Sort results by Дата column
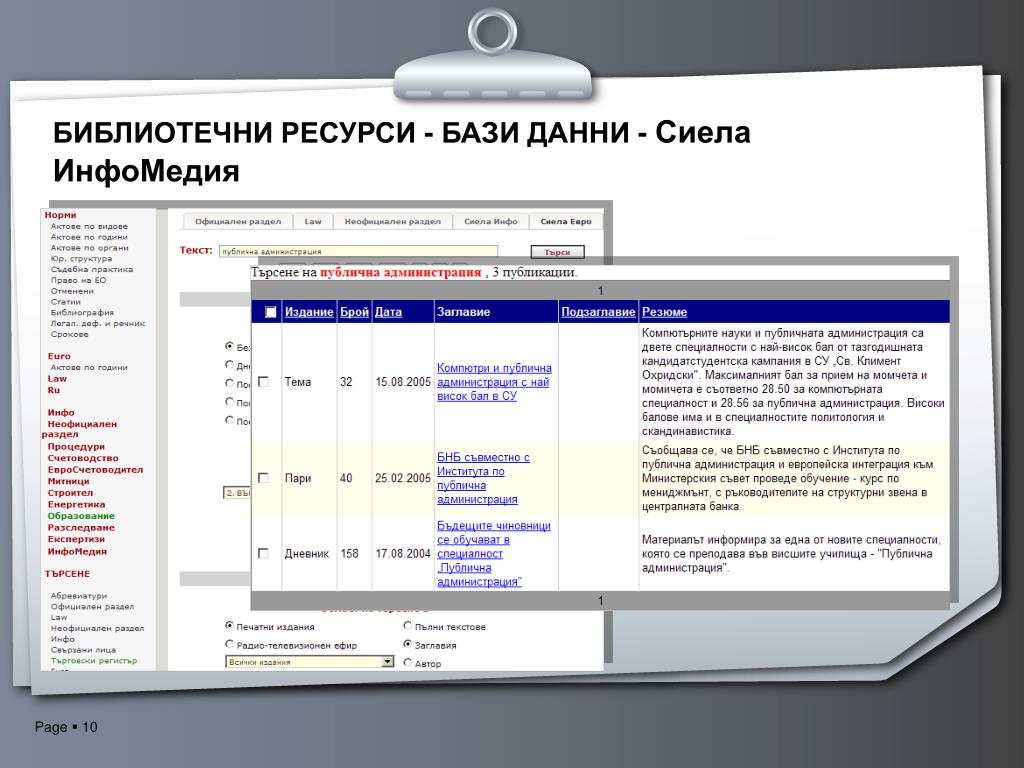The image size is (1024, 768). (388, 312)
